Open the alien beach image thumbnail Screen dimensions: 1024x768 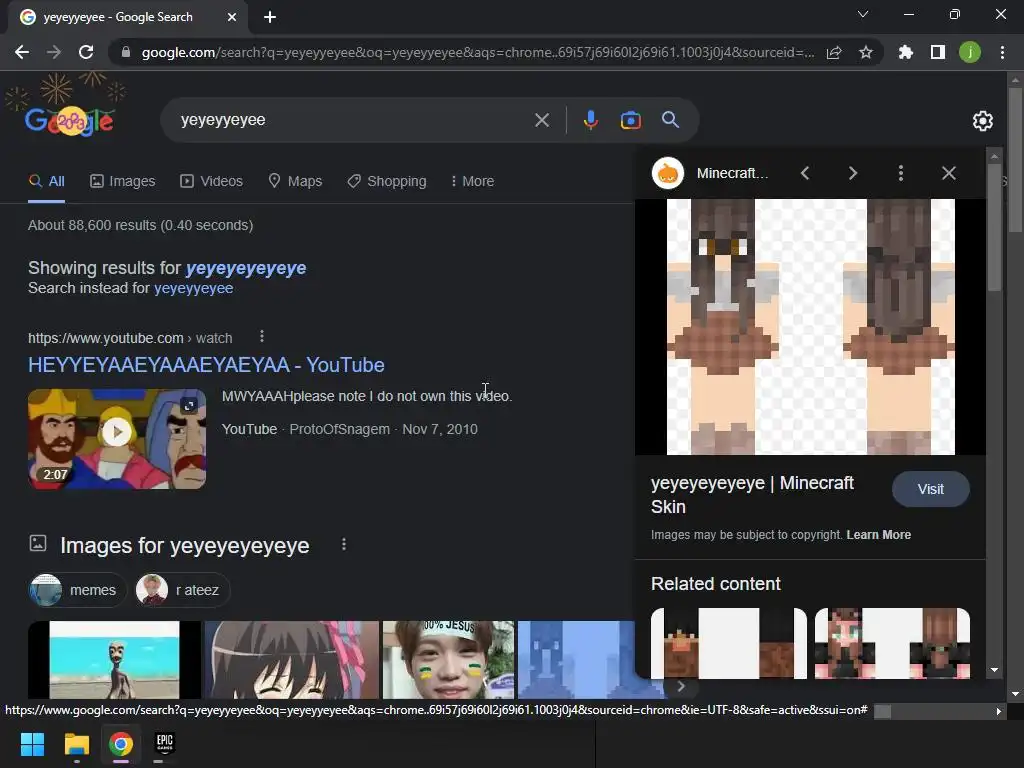click(x=114, y=660)
